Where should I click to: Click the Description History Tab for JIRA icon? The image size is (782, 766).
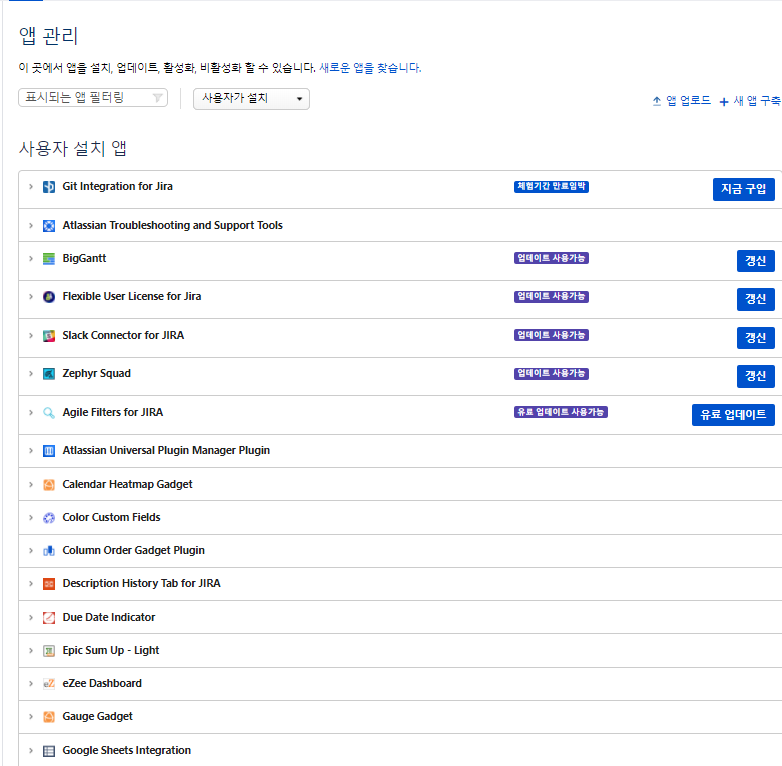pyautogui.click(x=49, y=583)
